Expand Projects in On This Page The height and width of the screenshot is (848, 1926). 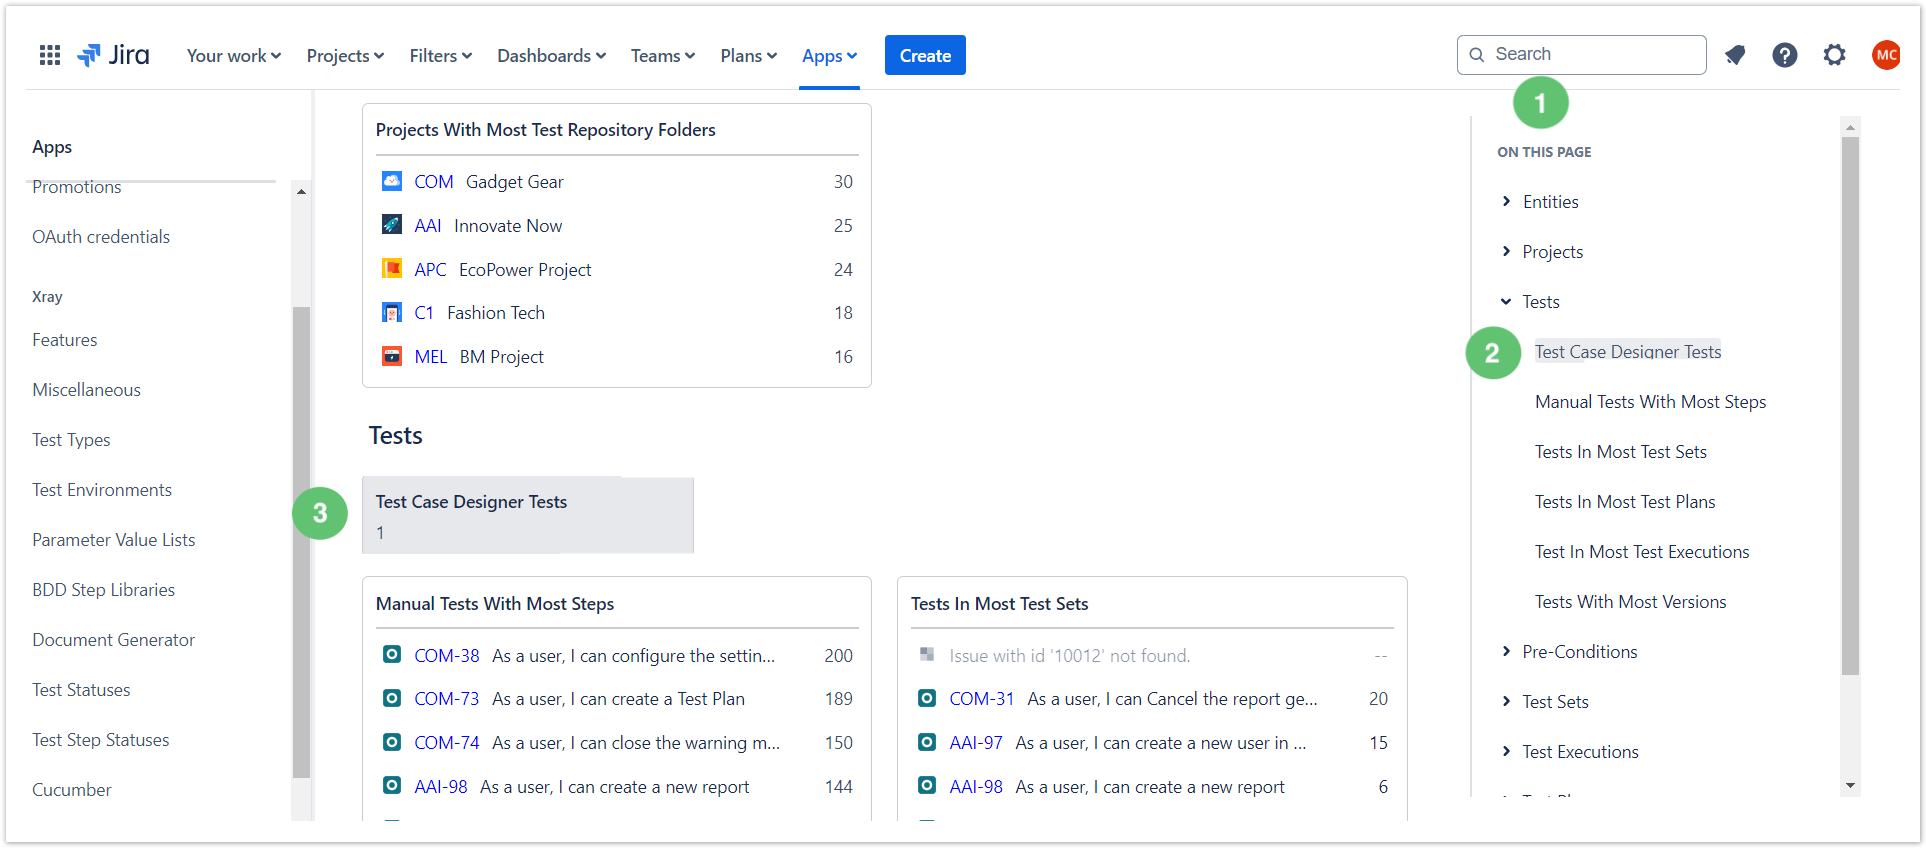[1506, 251]
